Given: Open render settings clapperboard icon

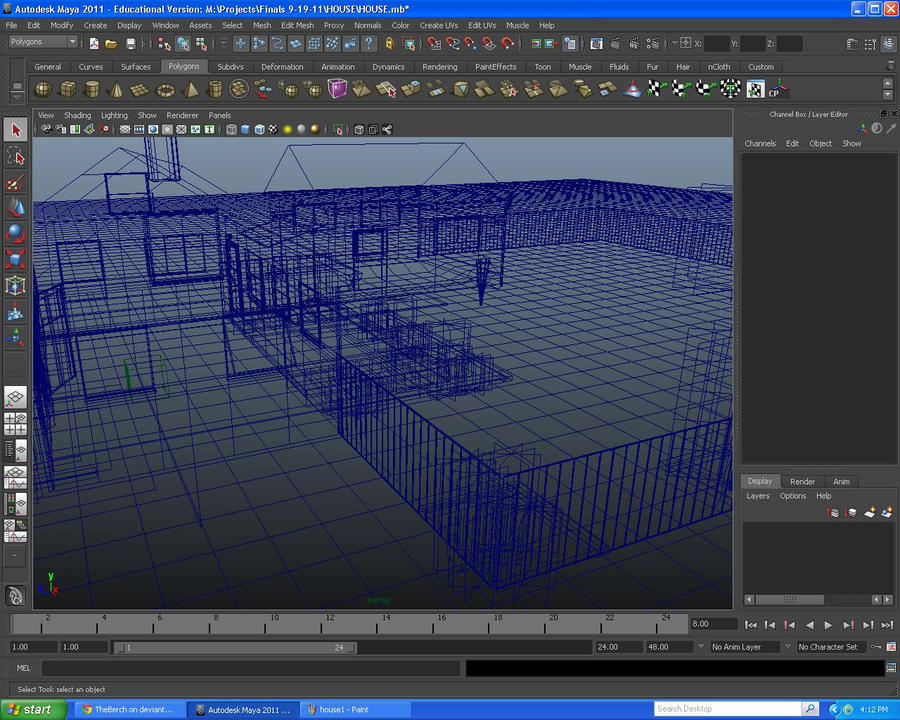Looking at the screenshot, I should (652, 44).
